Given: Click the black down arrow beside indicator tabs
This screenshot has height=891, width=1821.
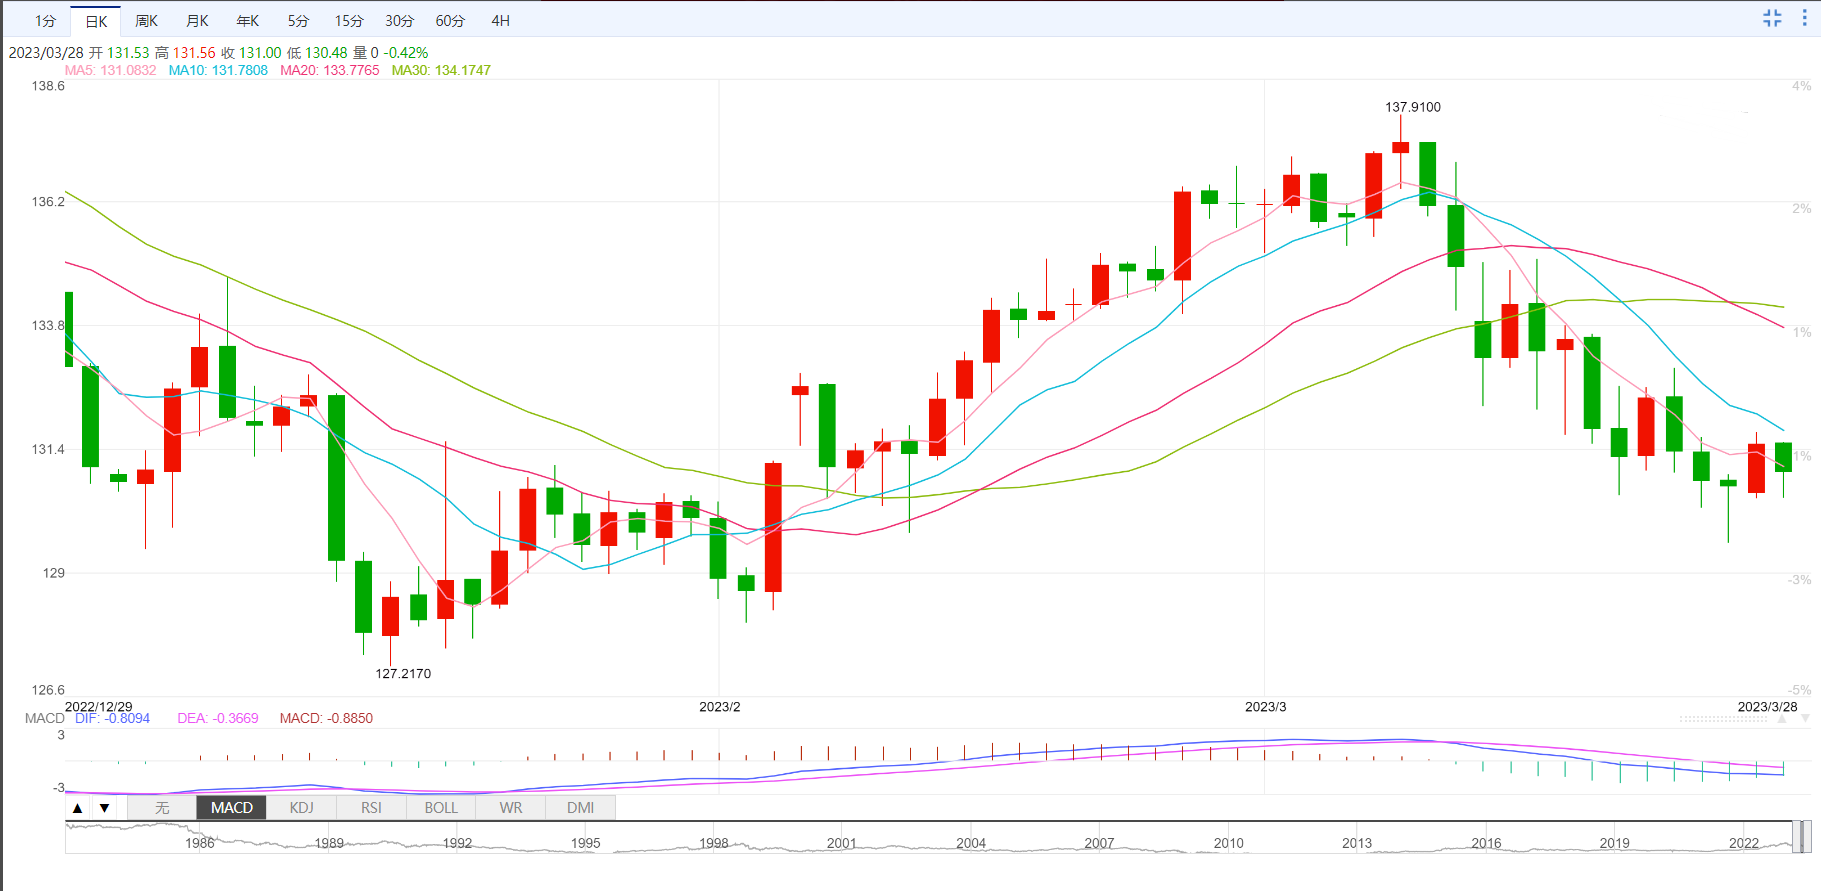Looking at the screenshot, I should click(104, 808).
